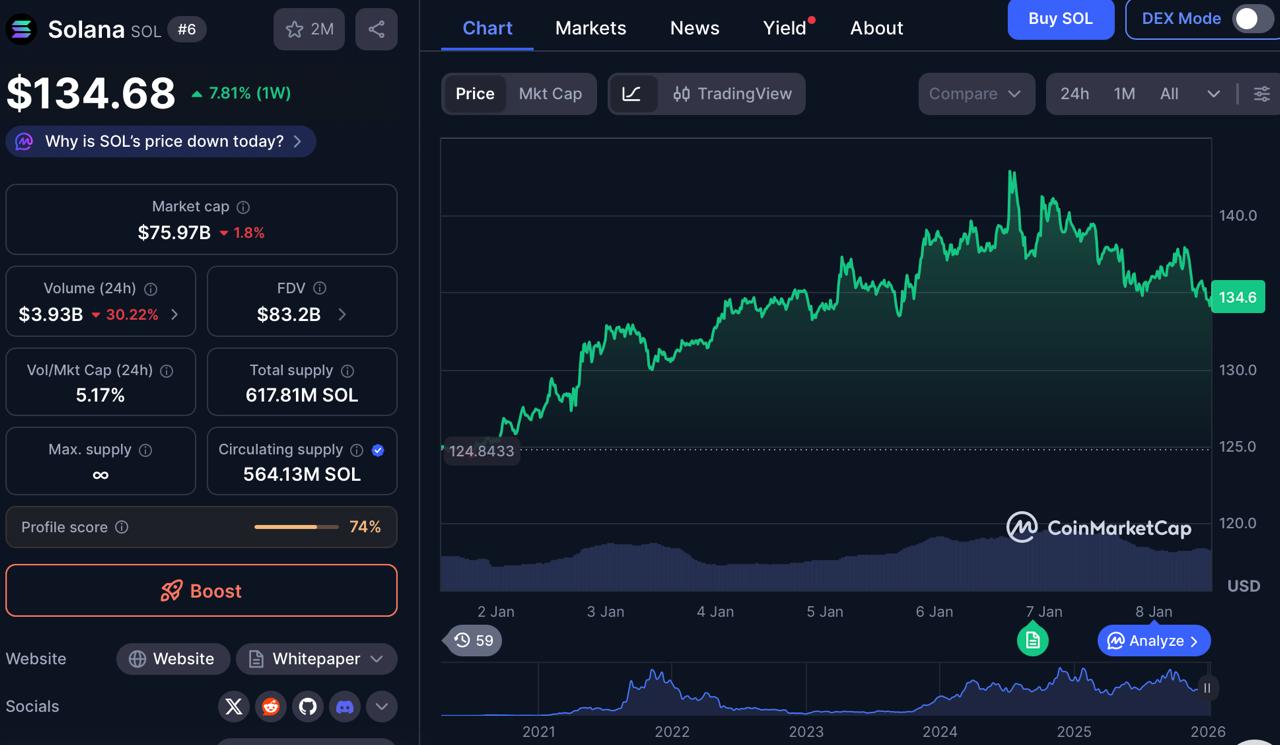Click the 74% Profile score bar
Viewport: 1280px width, 745px height.
click(x=295, y=527)
